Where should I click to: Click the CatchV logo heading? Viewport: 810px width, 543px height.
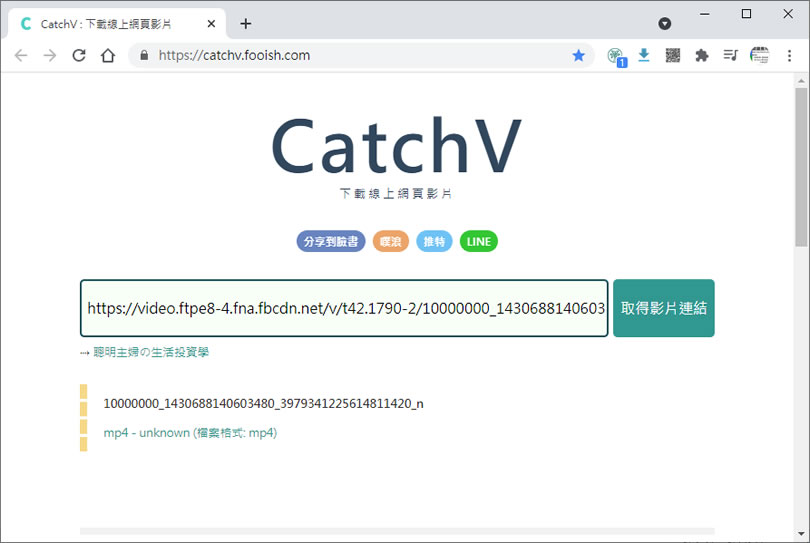coord(396,145)
